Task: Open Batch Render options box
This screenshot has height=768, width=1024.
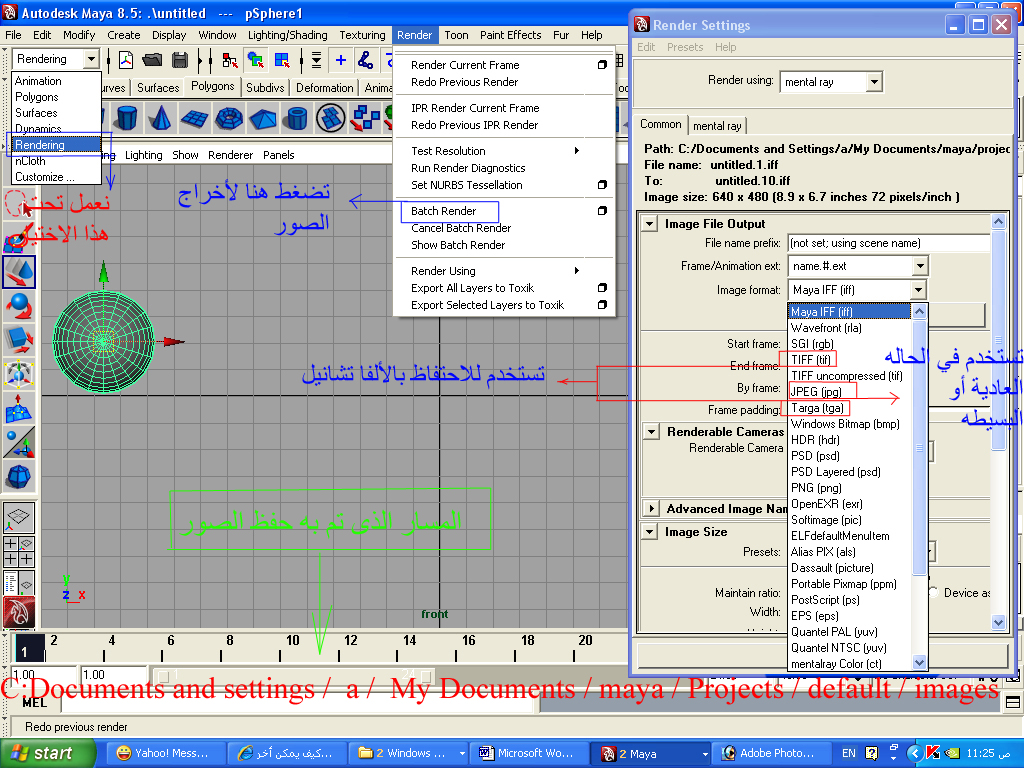Action: (602, 211)
